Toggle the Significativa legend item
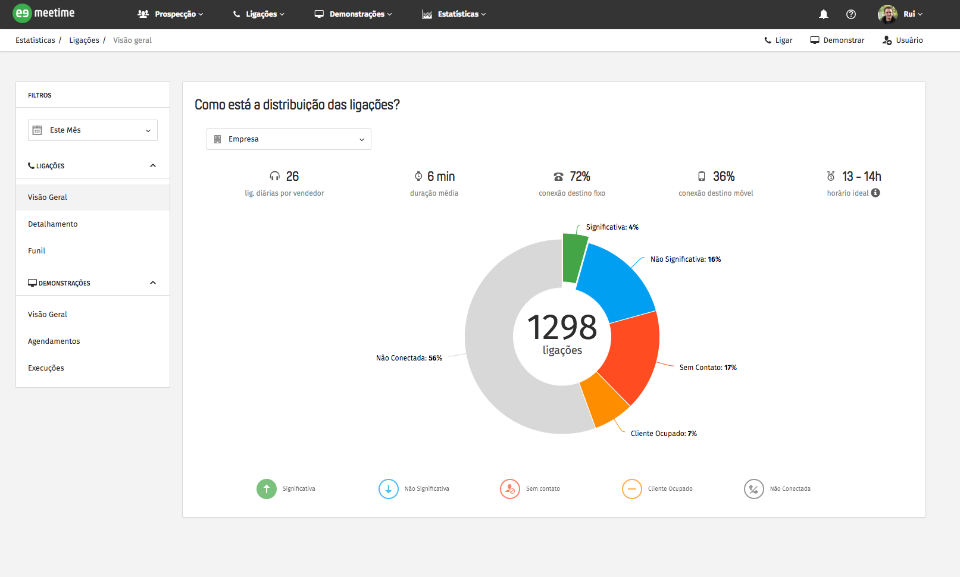This screenshot has height=577, width=960. point(266,489)
